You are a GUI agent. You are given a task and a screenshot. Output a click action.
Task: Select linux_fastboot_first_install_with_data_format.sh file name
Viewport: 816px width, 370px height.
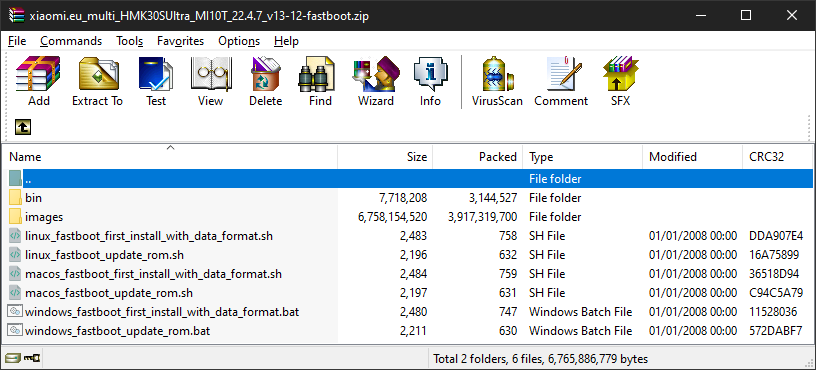click(149, 236)
